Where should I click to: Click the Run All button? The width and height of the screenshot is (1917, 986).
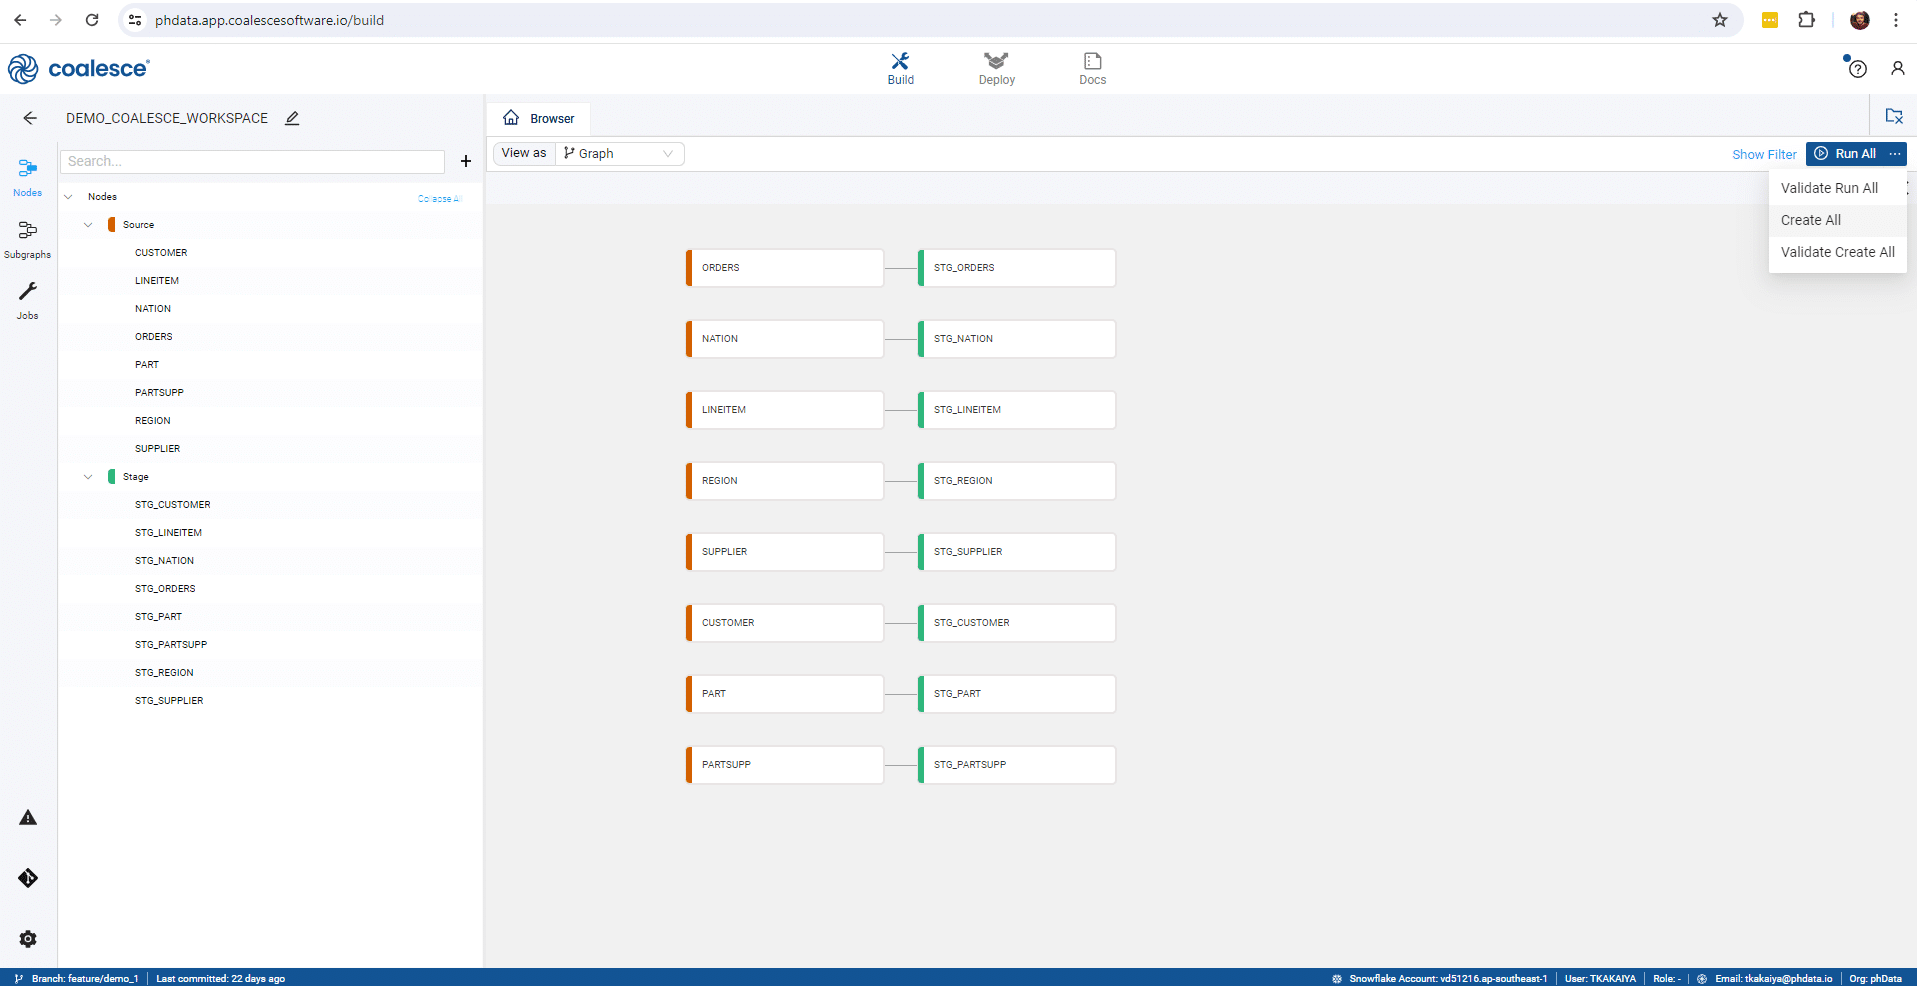click(1845, 153)
